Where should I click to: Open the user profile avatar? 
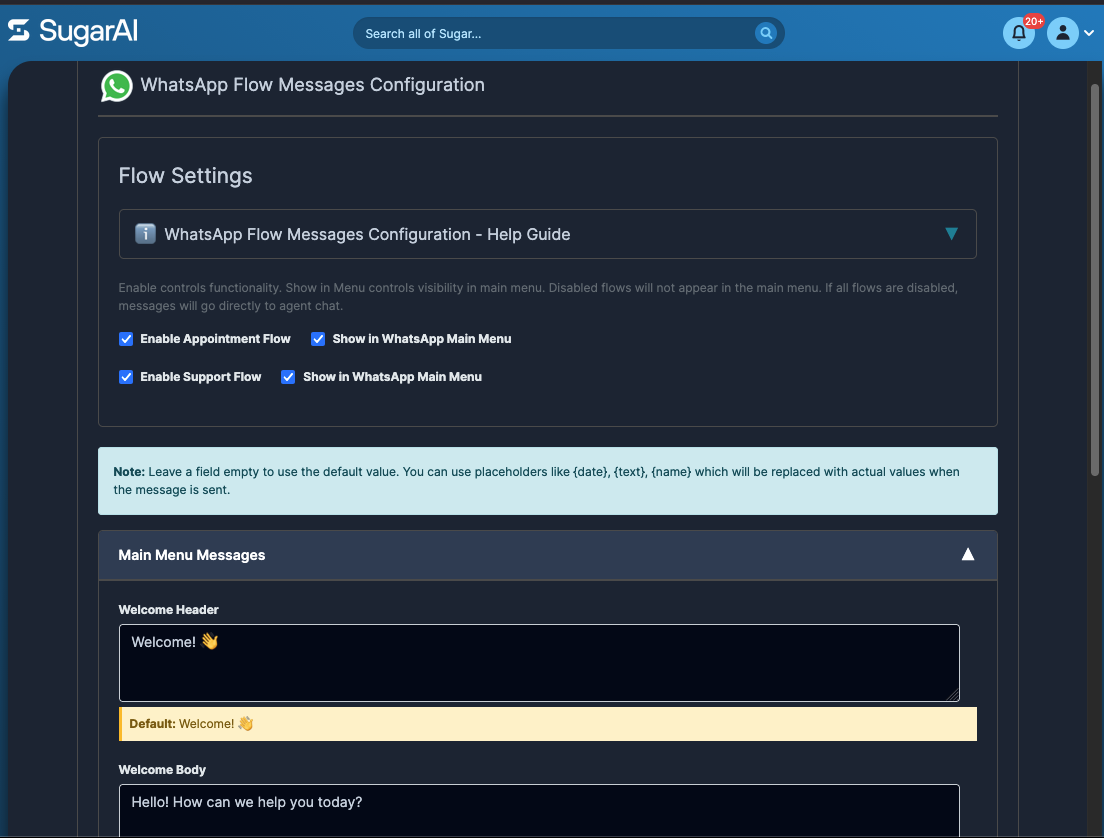1062,33
